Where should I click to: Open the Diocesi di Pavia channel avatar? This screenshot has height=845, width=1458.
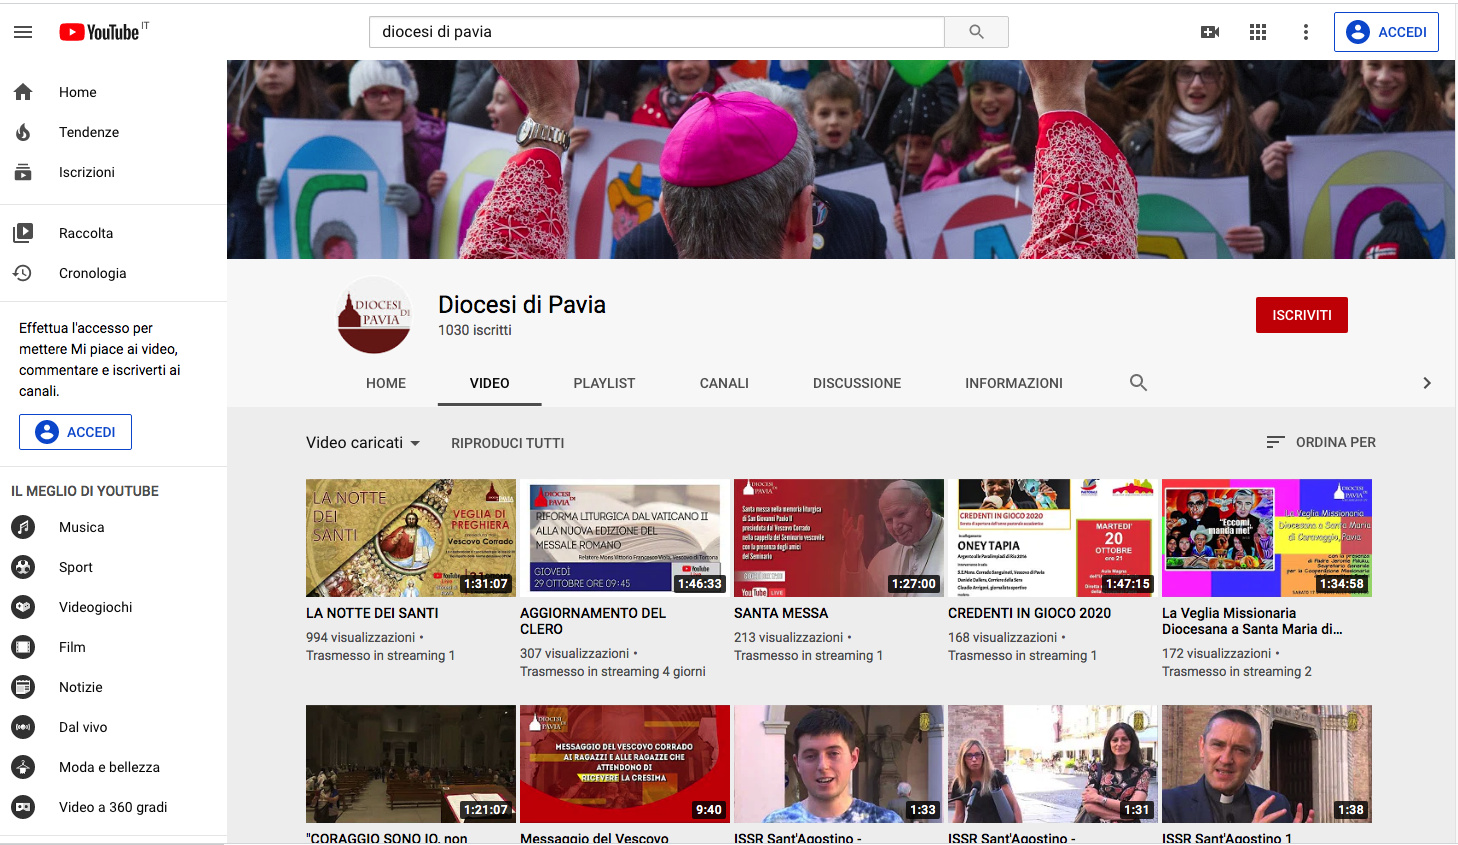point(374,316)
